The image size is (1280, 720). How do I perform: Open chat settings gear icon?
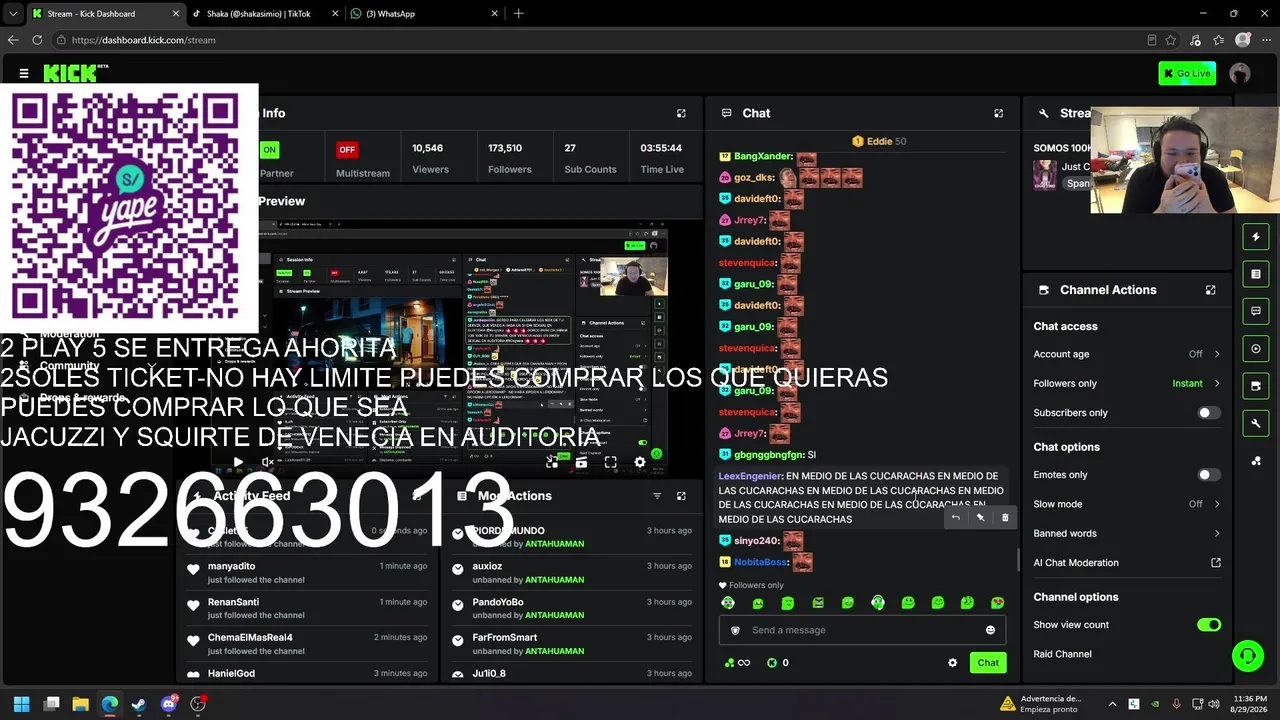click(x=952, y=663)
